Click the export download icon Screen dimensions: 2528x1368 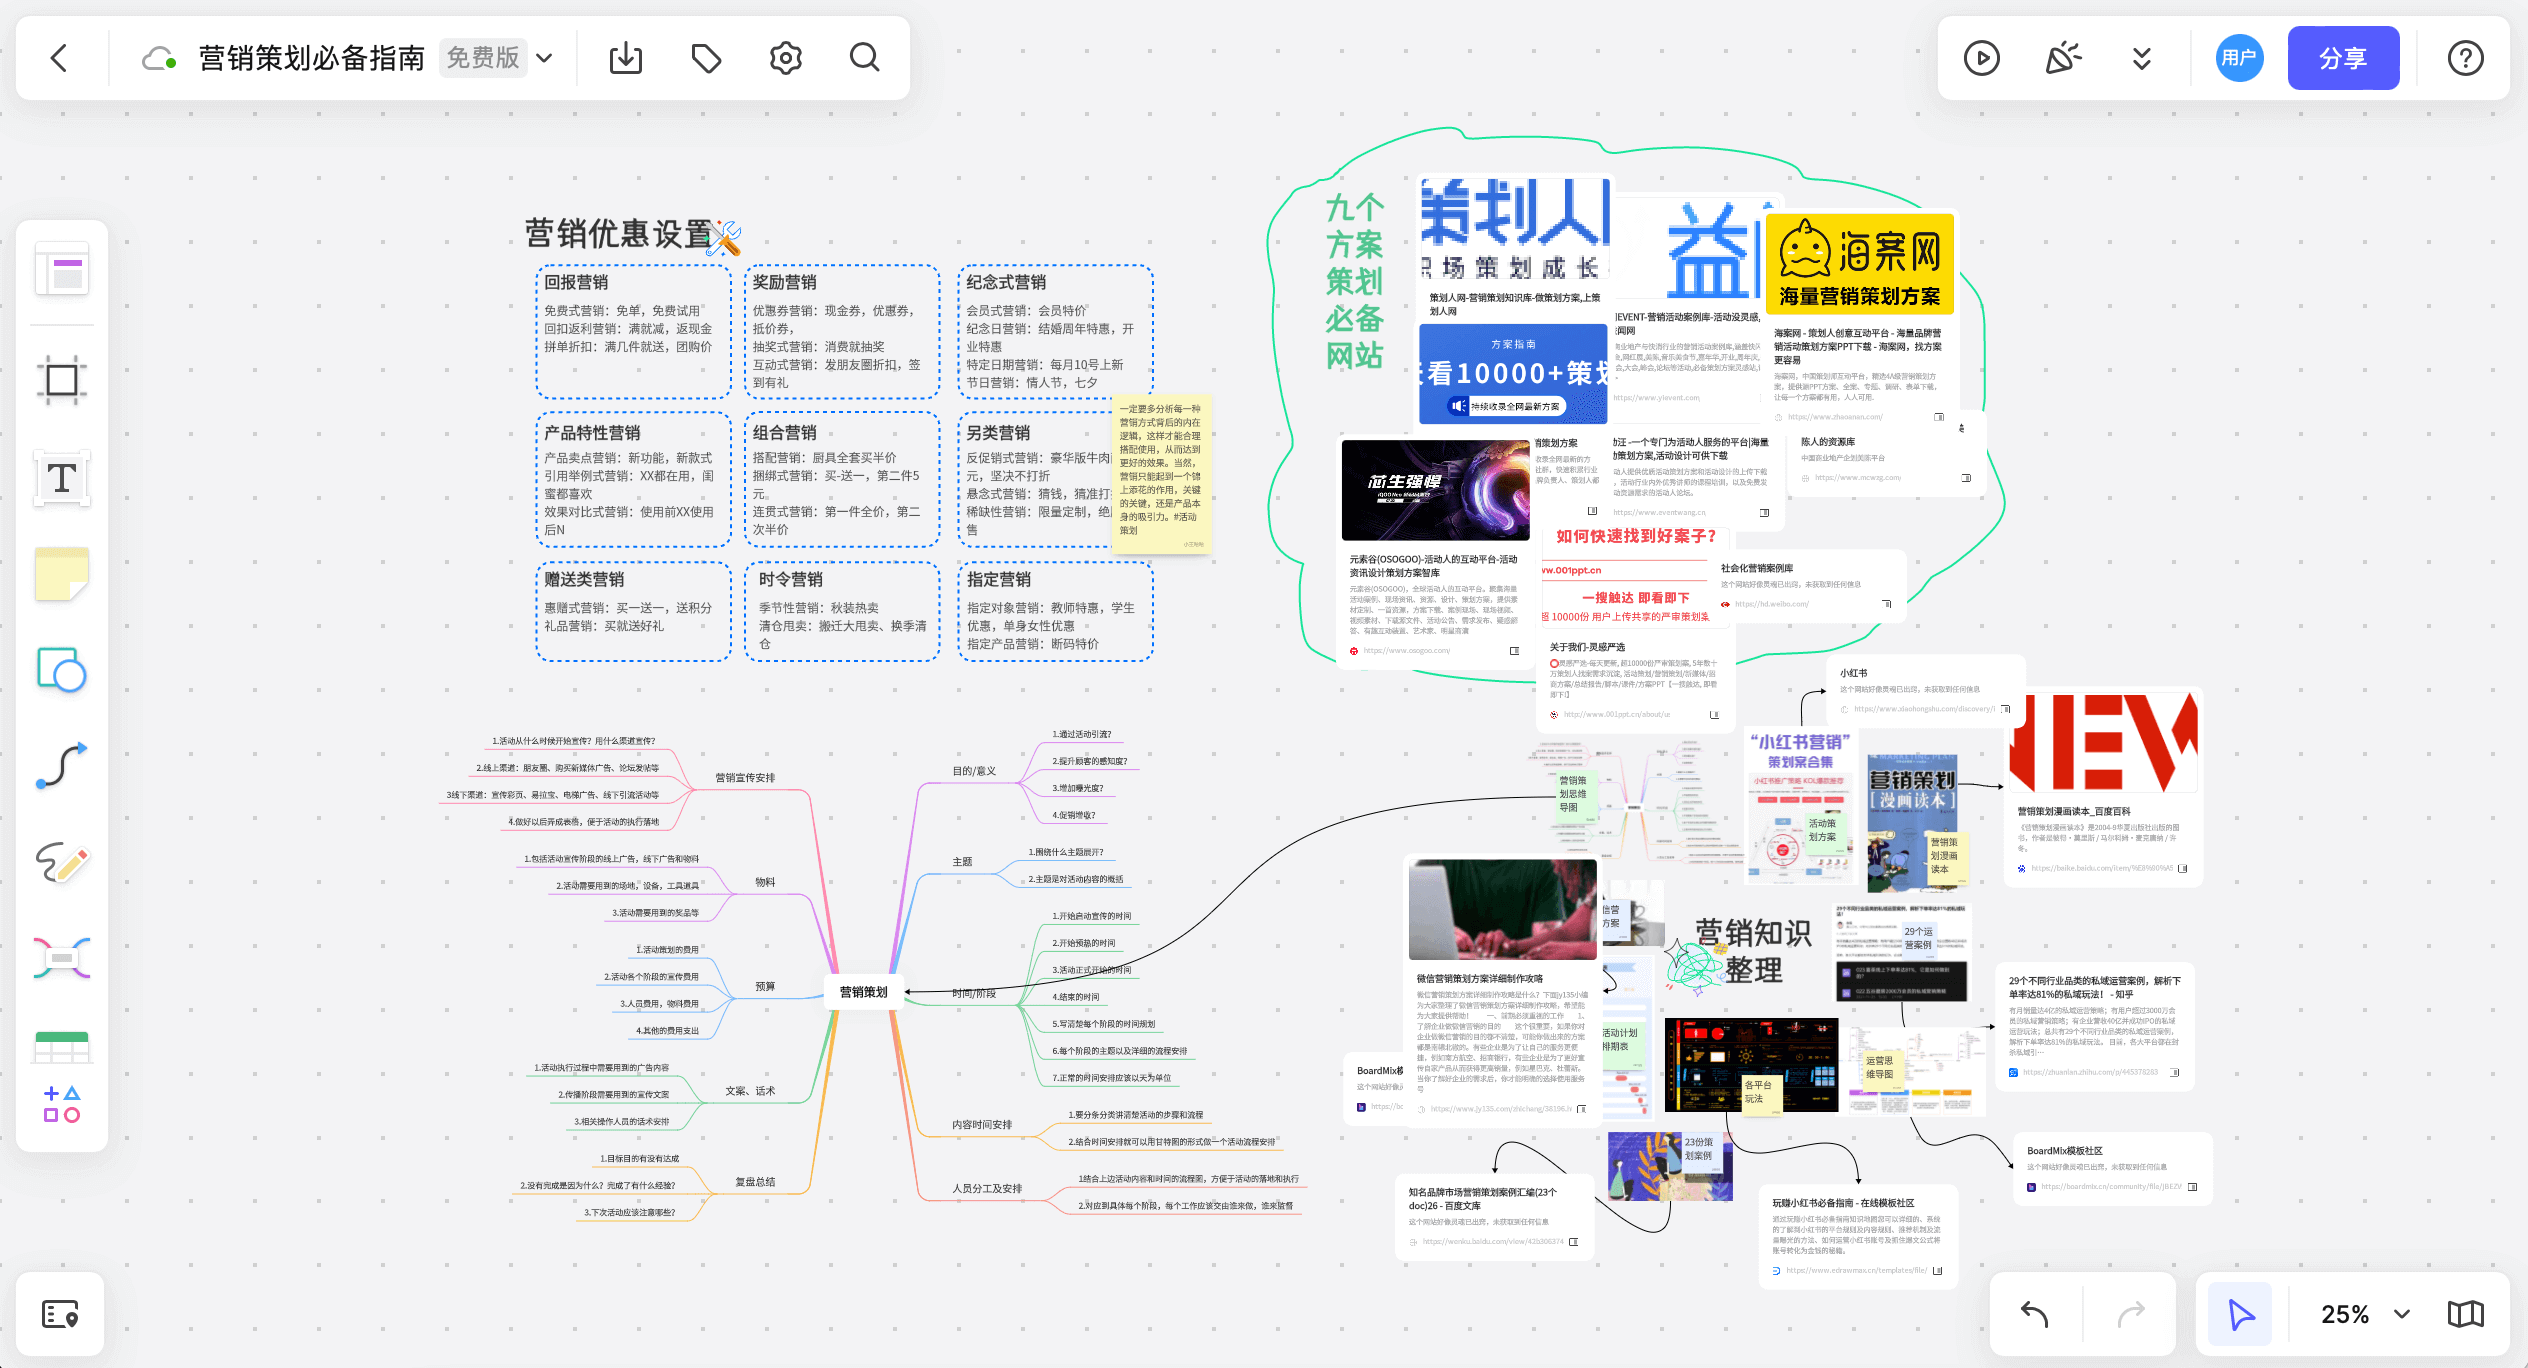pos(626,58)
